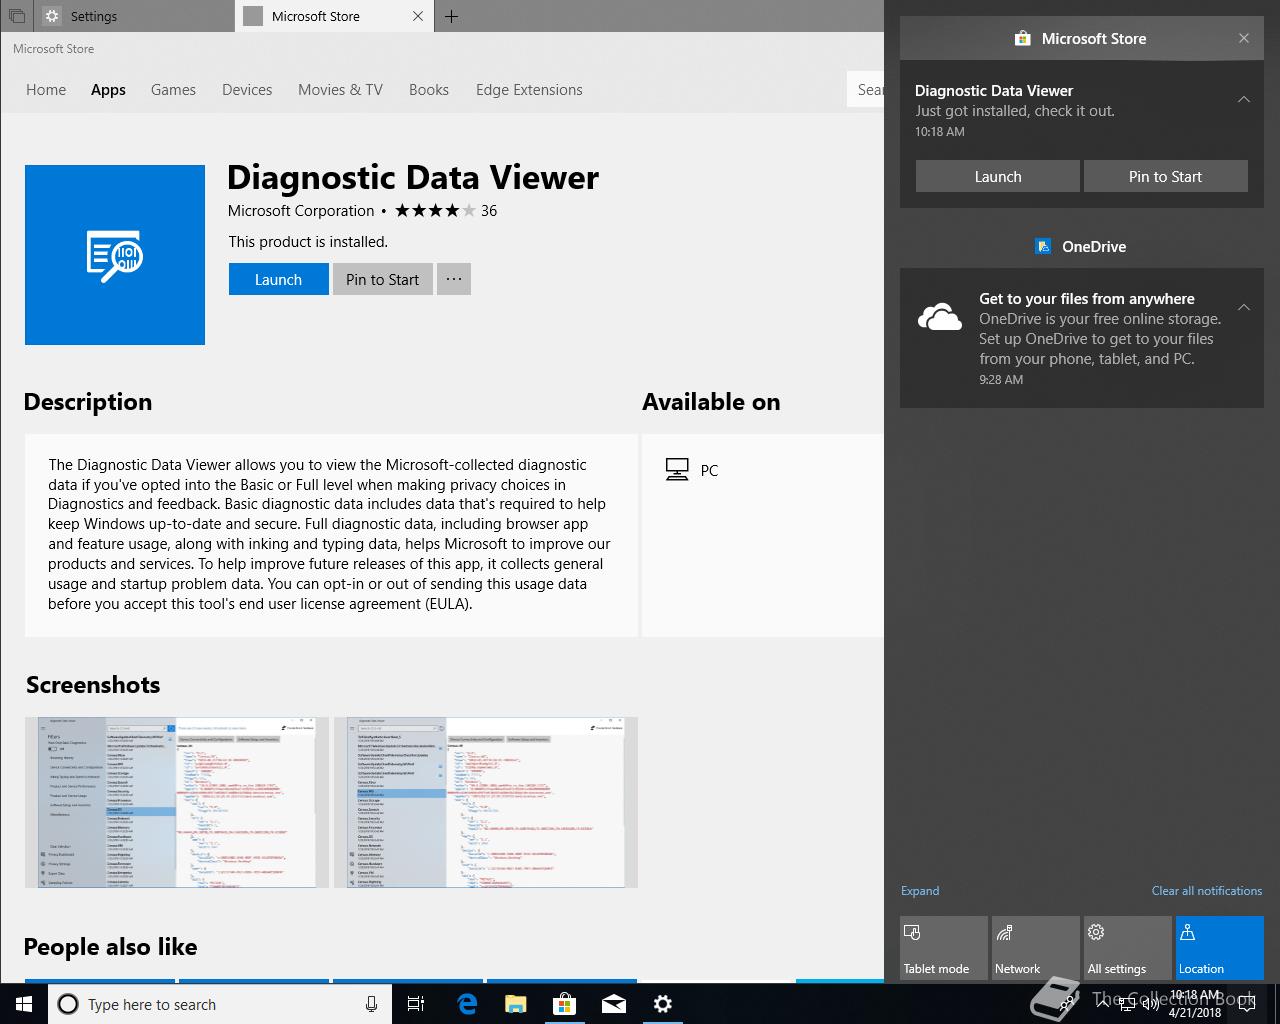Image resolution: width=1280 pixels, height=1024 pixels.
Task: Click the text 'This product is installed.'
Action: coord(308,242)
